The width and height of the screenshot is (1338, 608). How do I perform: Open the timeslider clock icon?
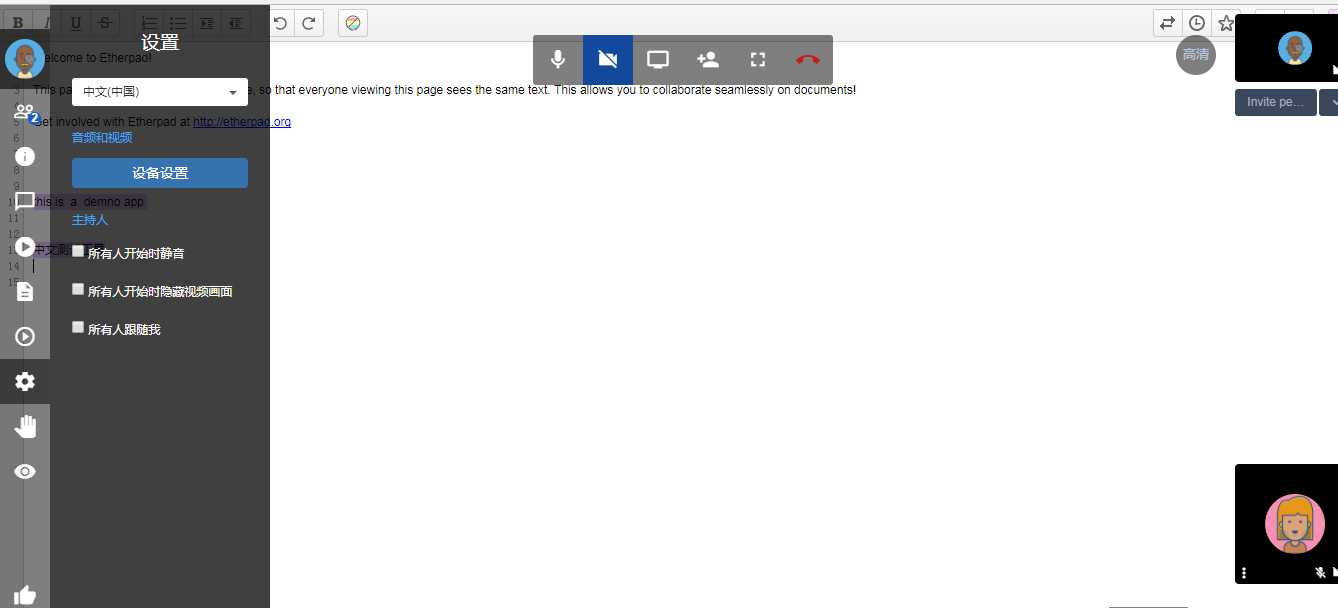click(1197, 23)
